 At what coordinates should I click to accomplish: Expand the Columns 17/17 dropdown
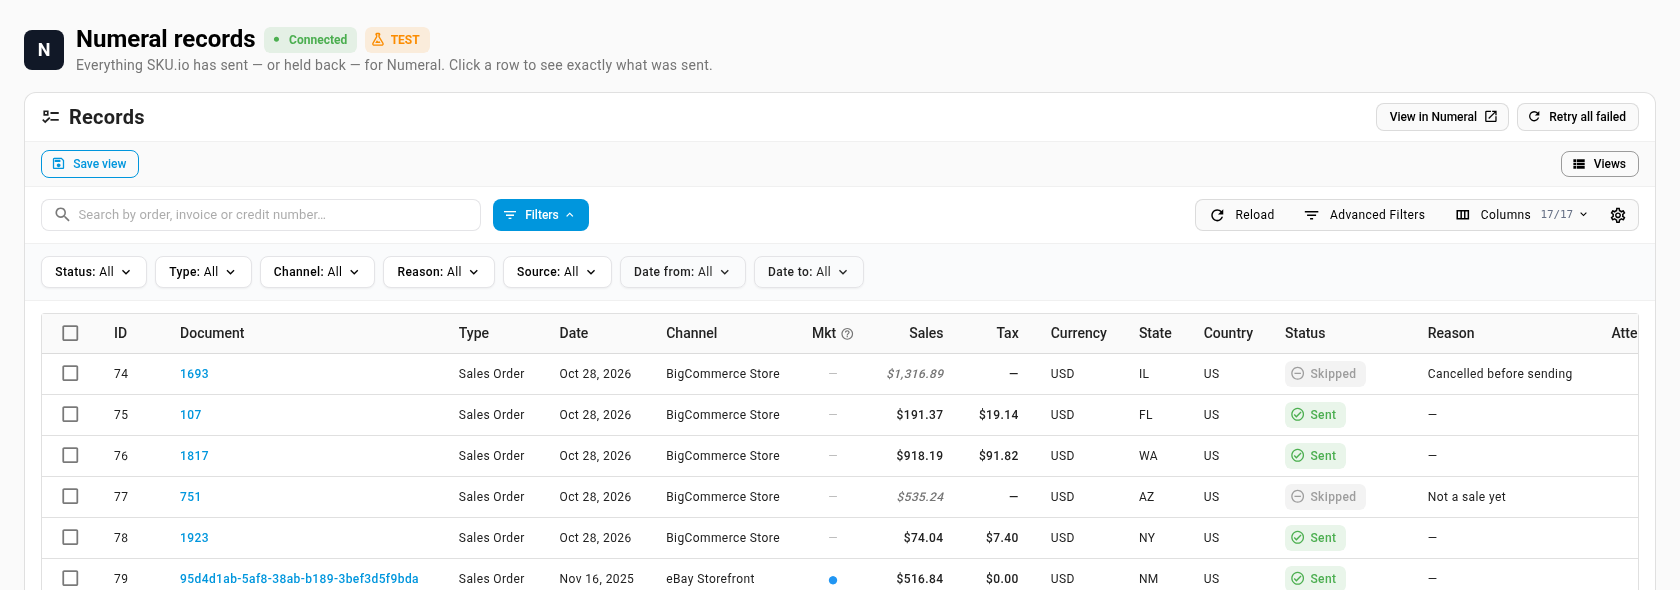1522,215
